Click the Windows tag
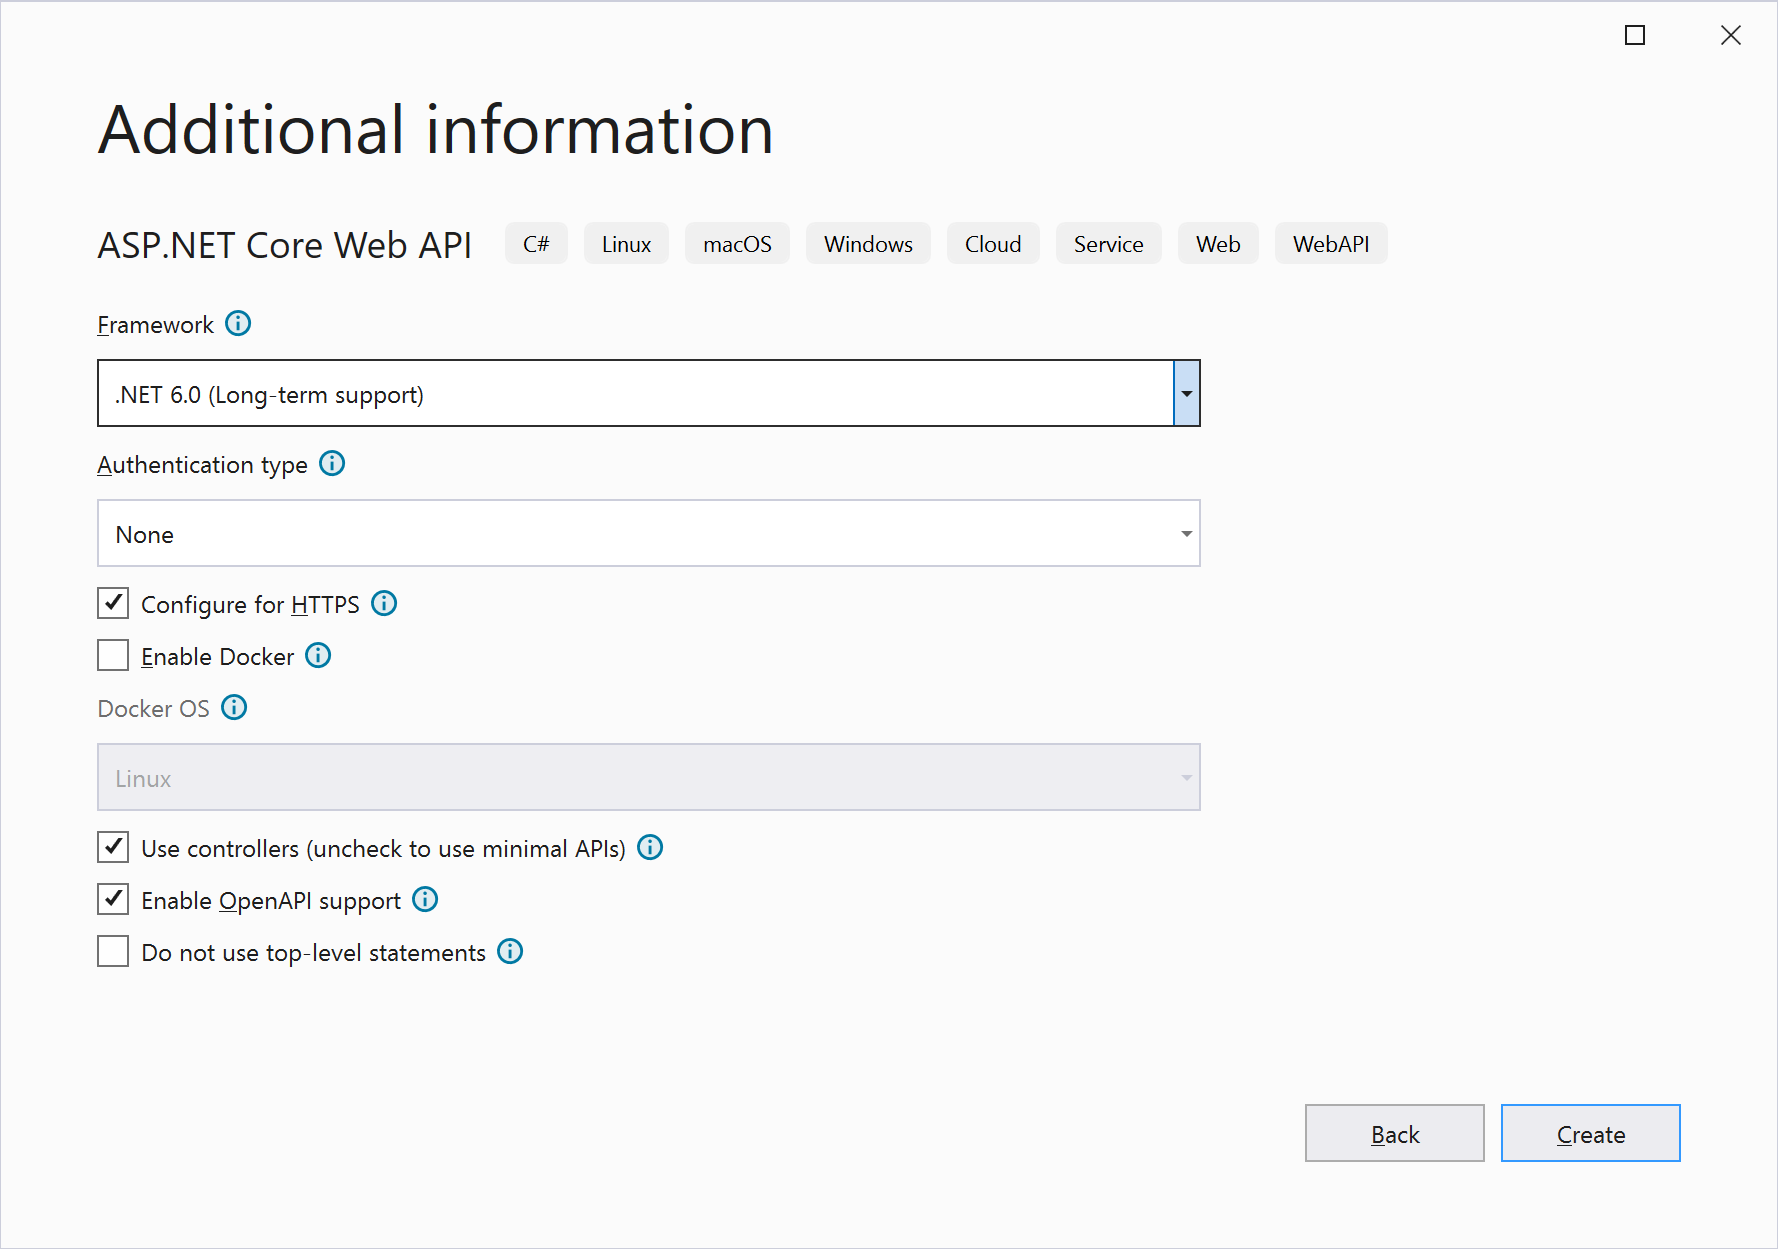The width and height of the screenshot is (1778, 1249). (868, 243)
